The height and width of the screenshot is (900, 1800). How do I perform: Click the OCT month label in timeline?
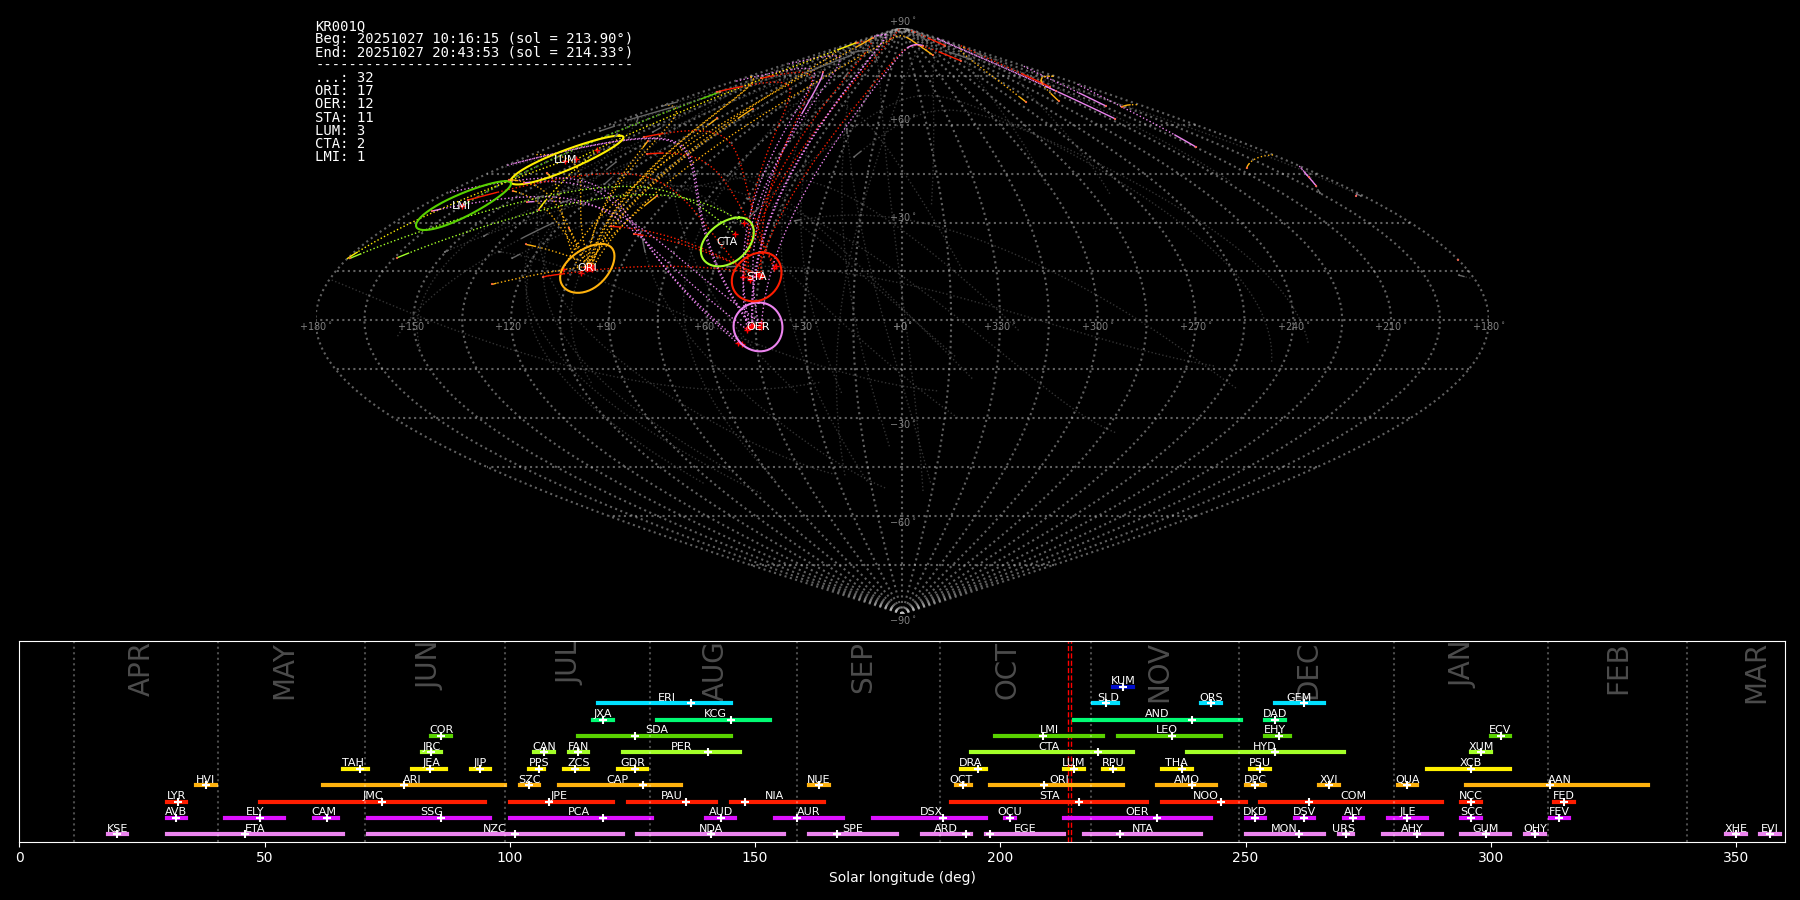[x=1006, y=672]
